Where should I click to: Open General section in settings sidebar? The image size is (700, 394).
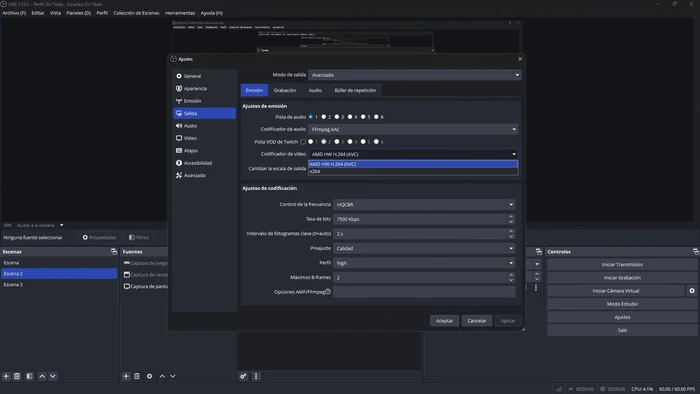point(204,76)
